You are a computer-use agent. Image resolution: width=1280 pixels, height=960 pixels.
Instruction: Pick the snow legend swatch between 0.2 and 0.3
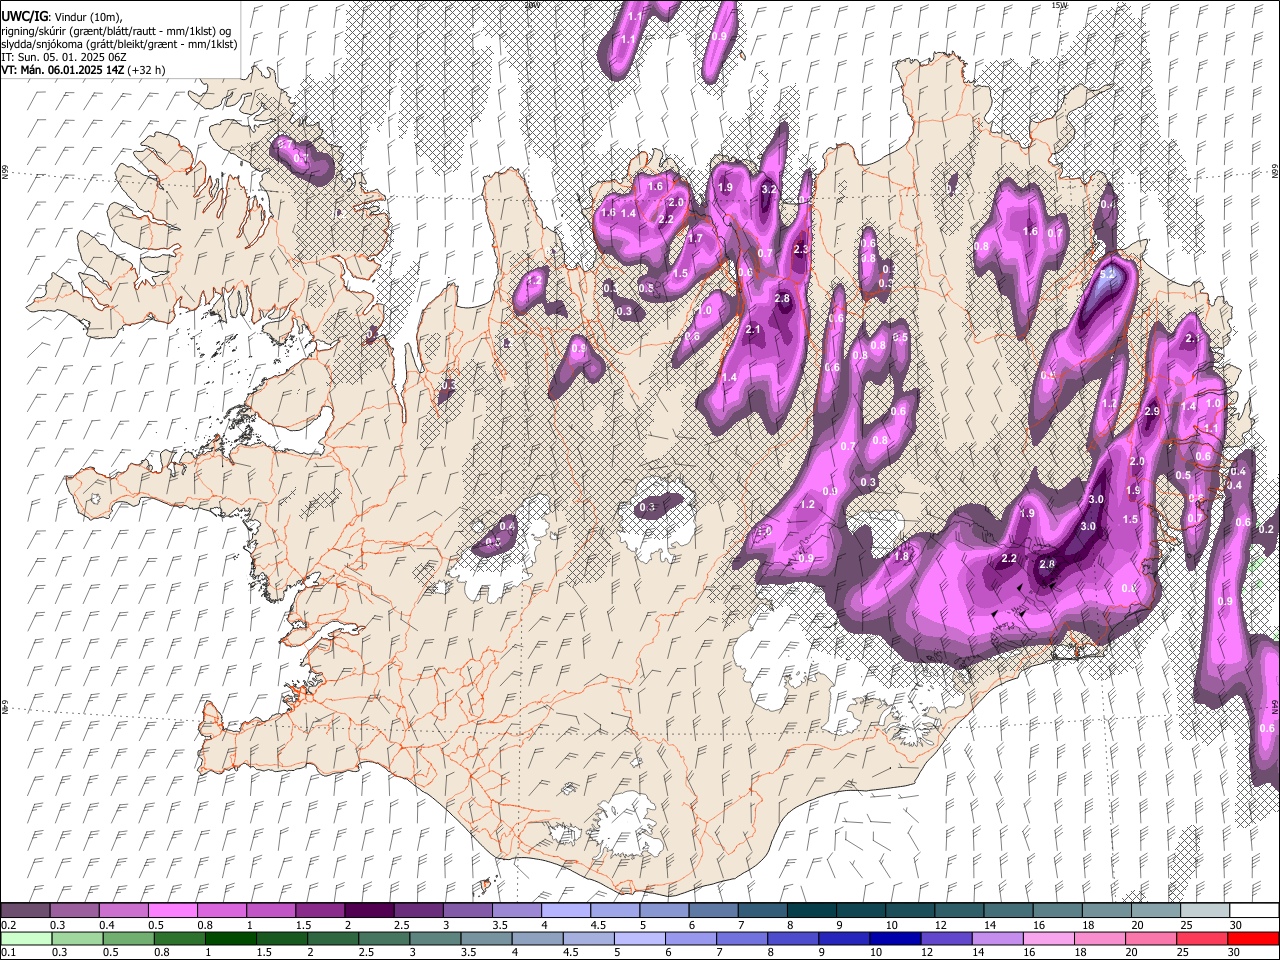[26, 910]
